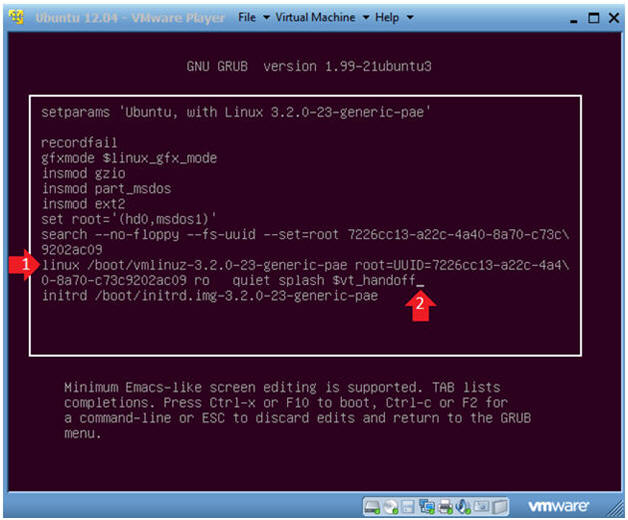Click the 'insmod gzio' line
The height and width of the screenshot is (520, 628).
(84, 173)
